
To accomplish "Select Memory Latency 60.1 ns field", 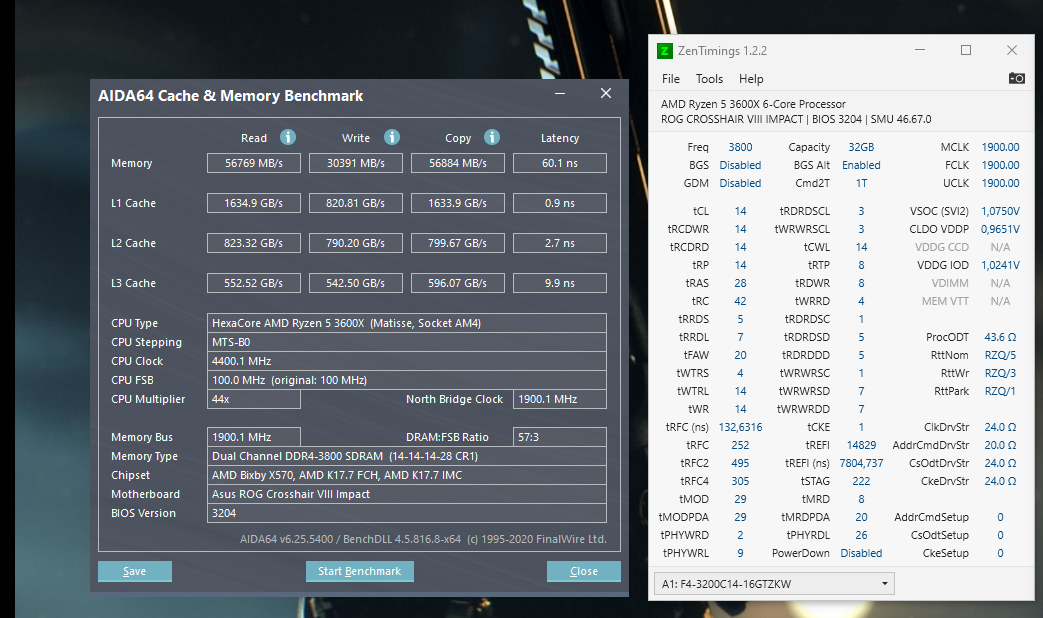I will [x=559, y=163].
